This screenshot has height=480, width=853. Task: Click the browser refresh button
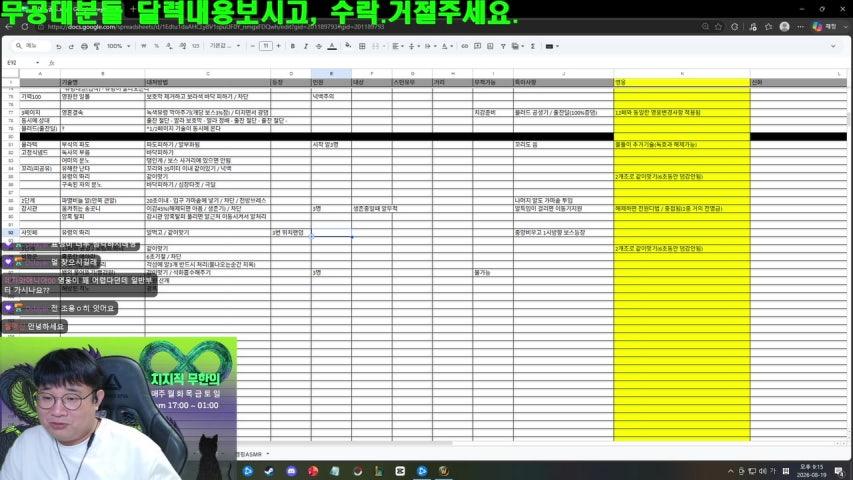coord(25,26)
